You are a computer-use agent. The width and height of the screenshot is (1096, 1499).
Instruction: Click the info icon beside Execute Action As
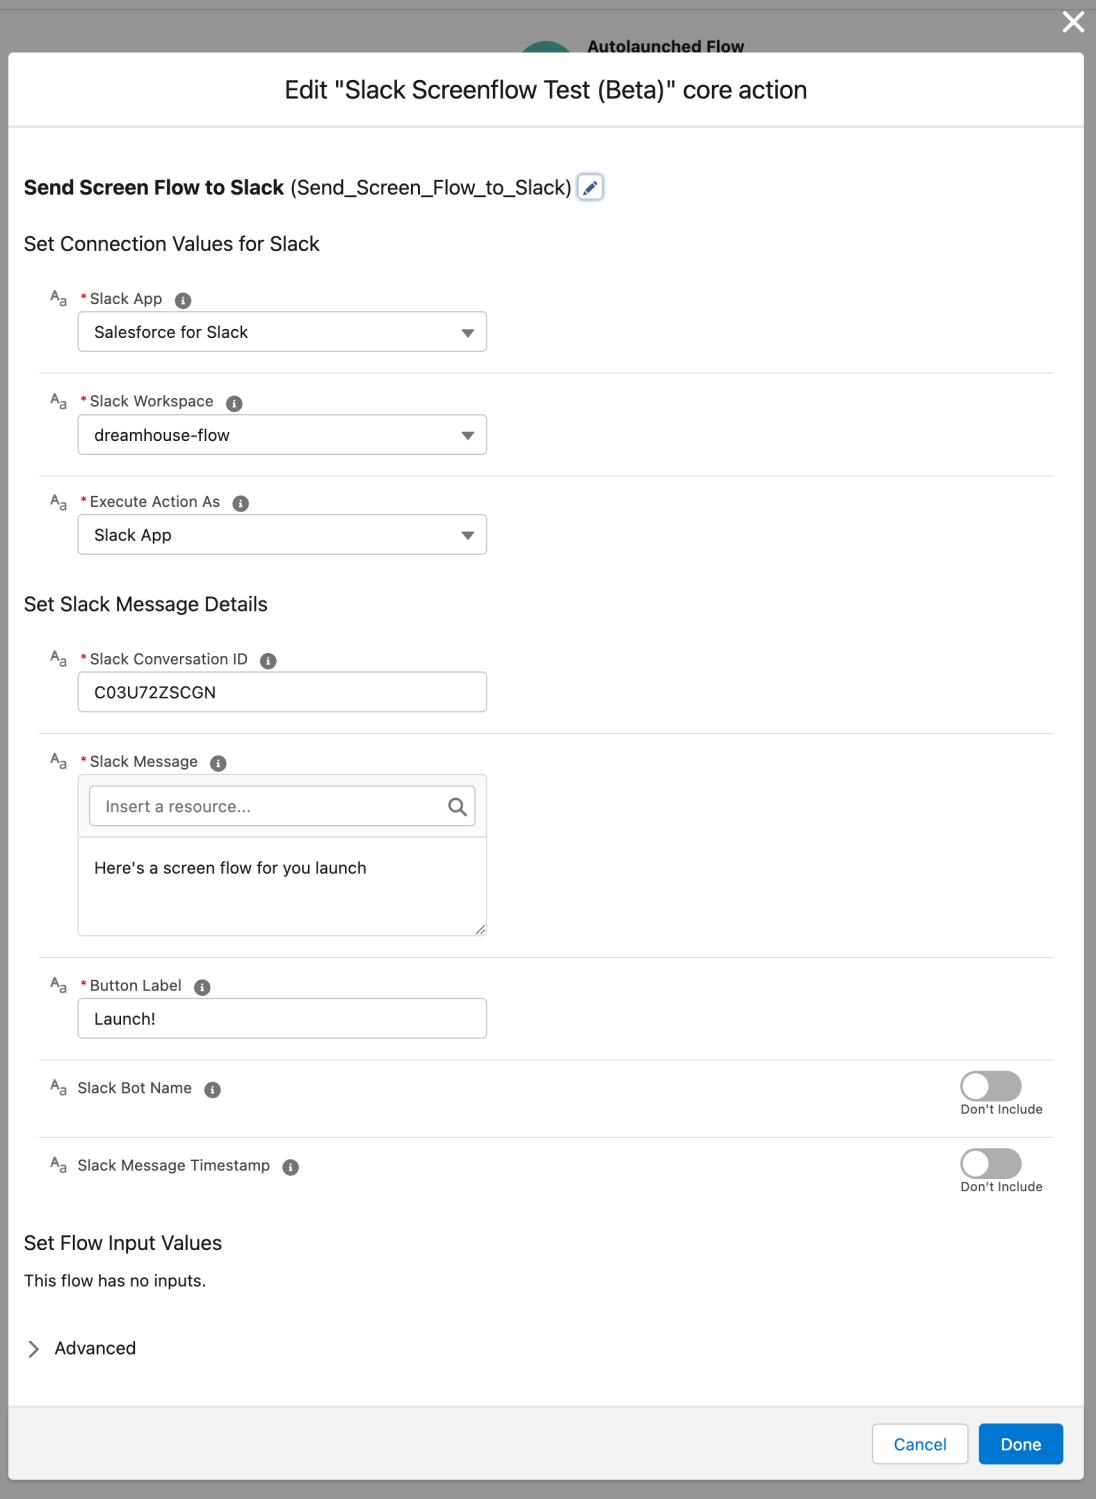click(x=240, y=503)
